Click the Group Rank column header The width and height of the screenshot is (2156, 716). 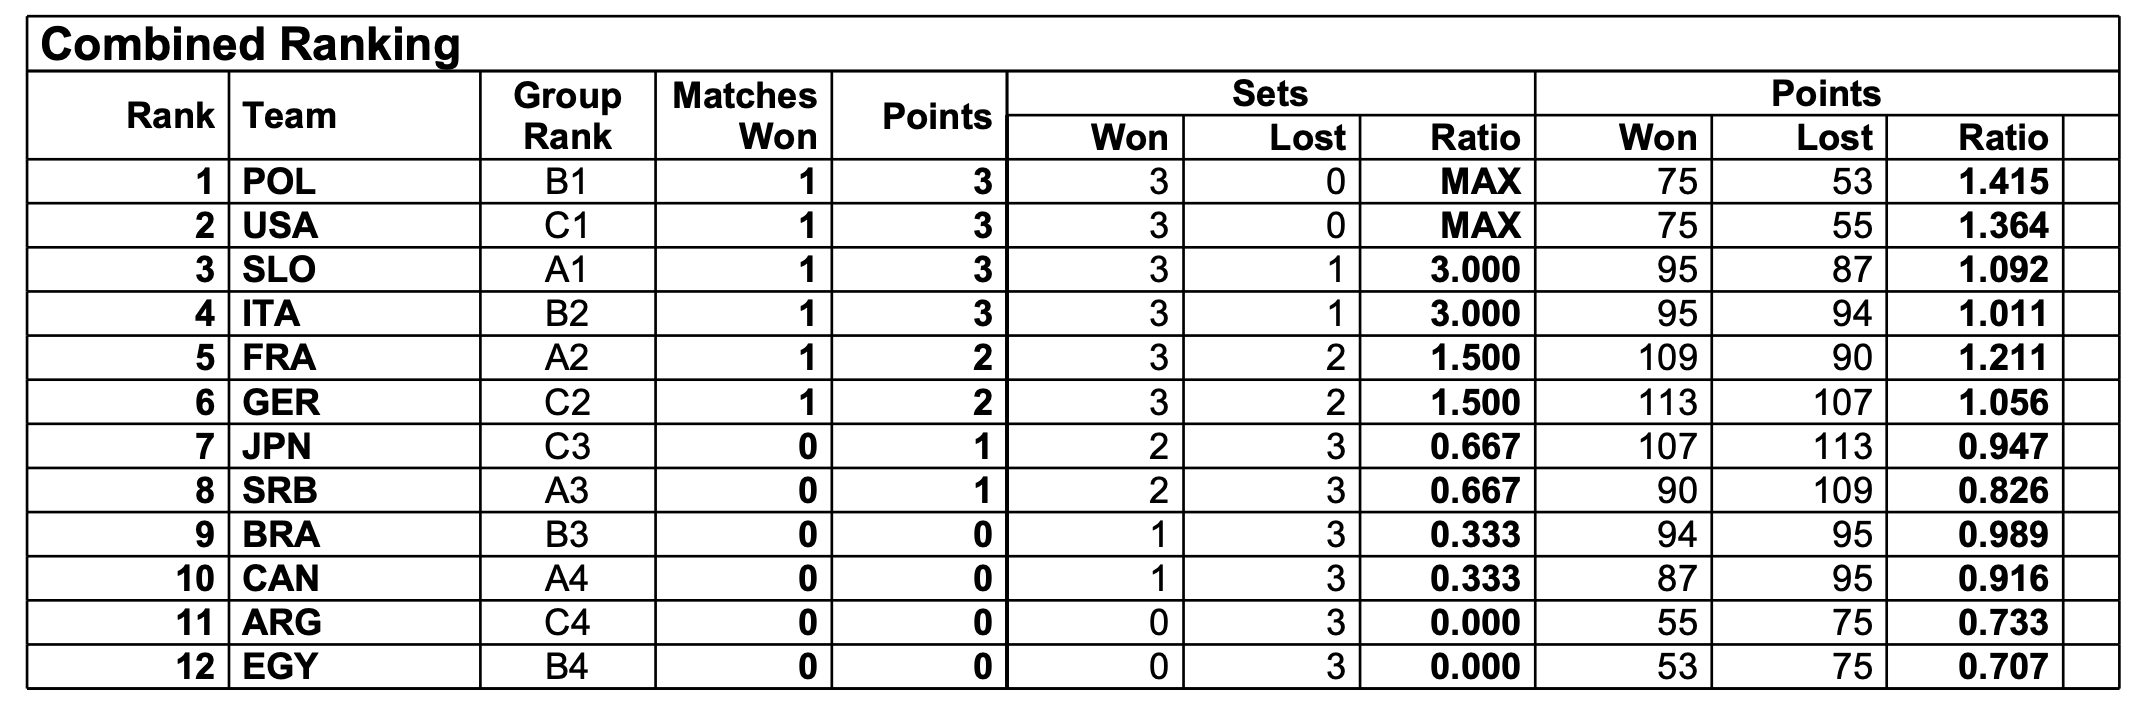(567, 116)
